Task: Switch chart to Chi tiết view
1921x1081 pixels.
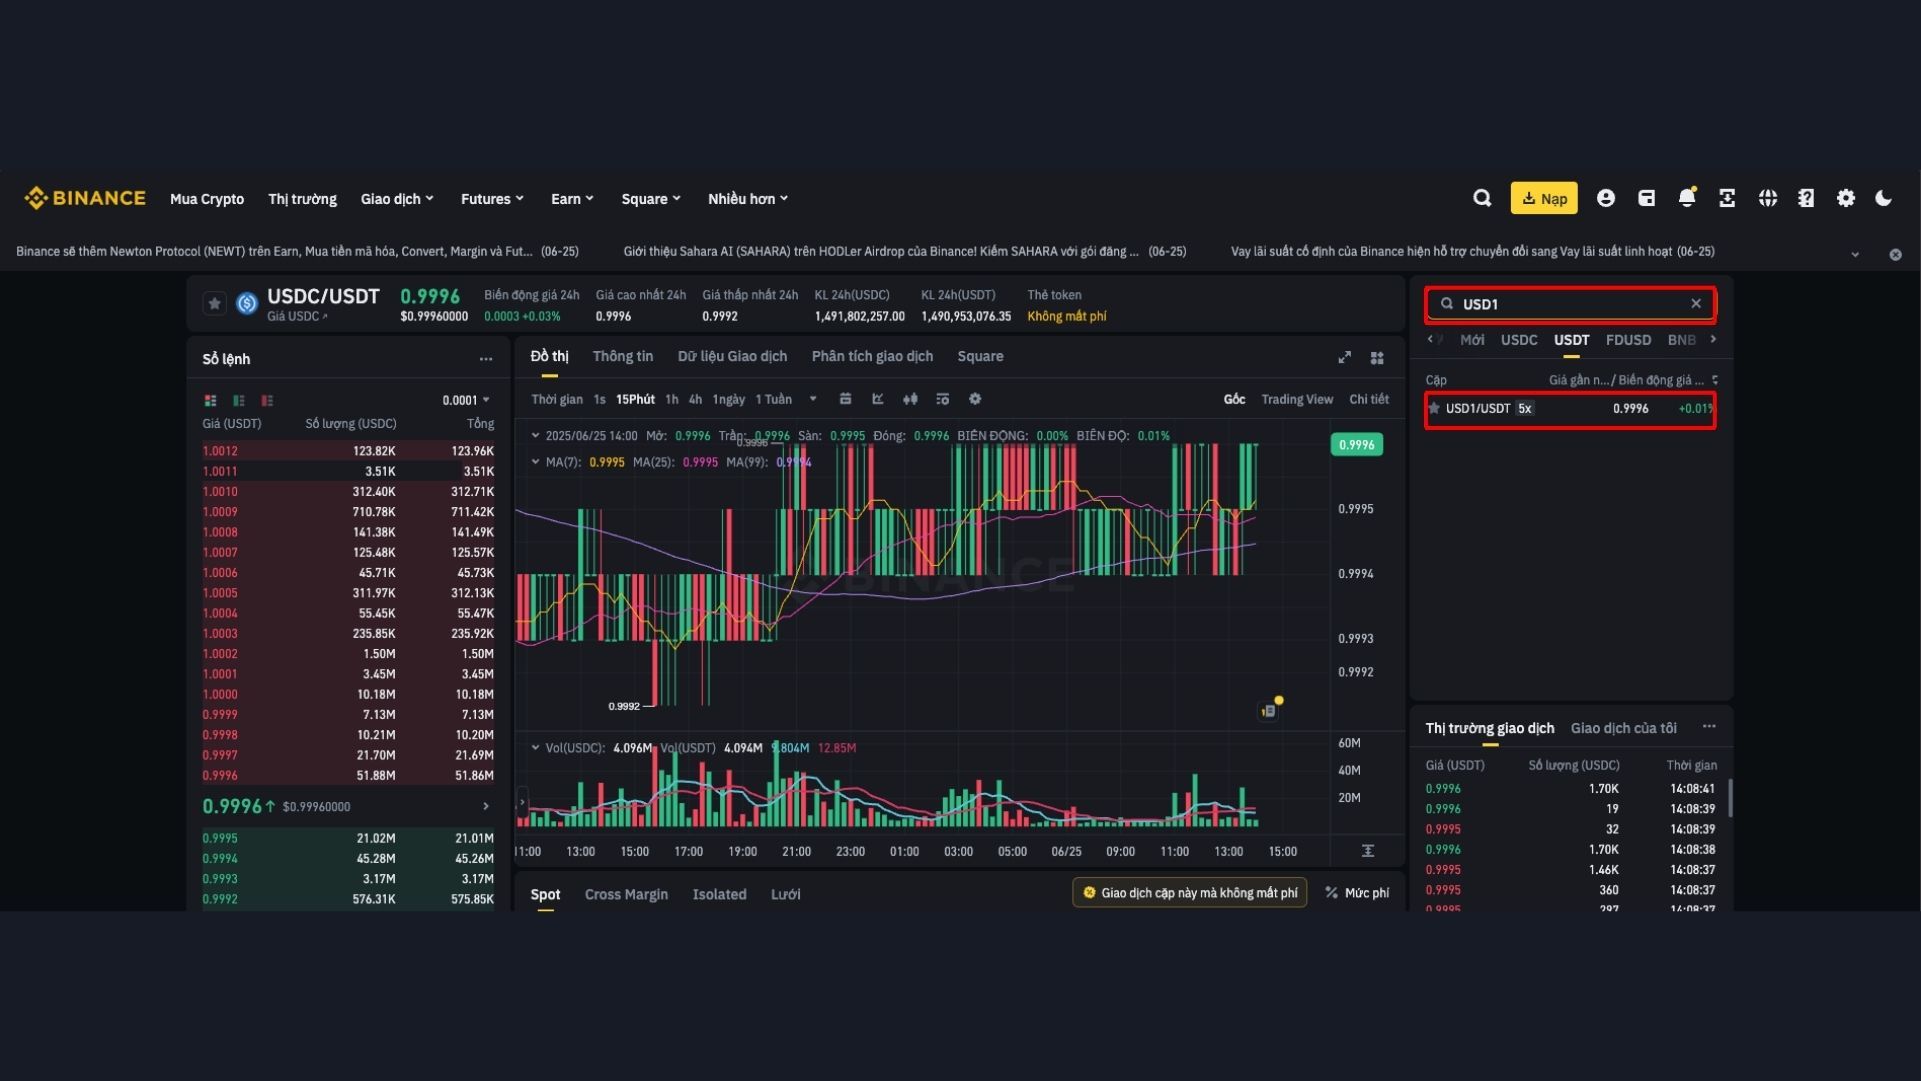Action: [1369, 399]
